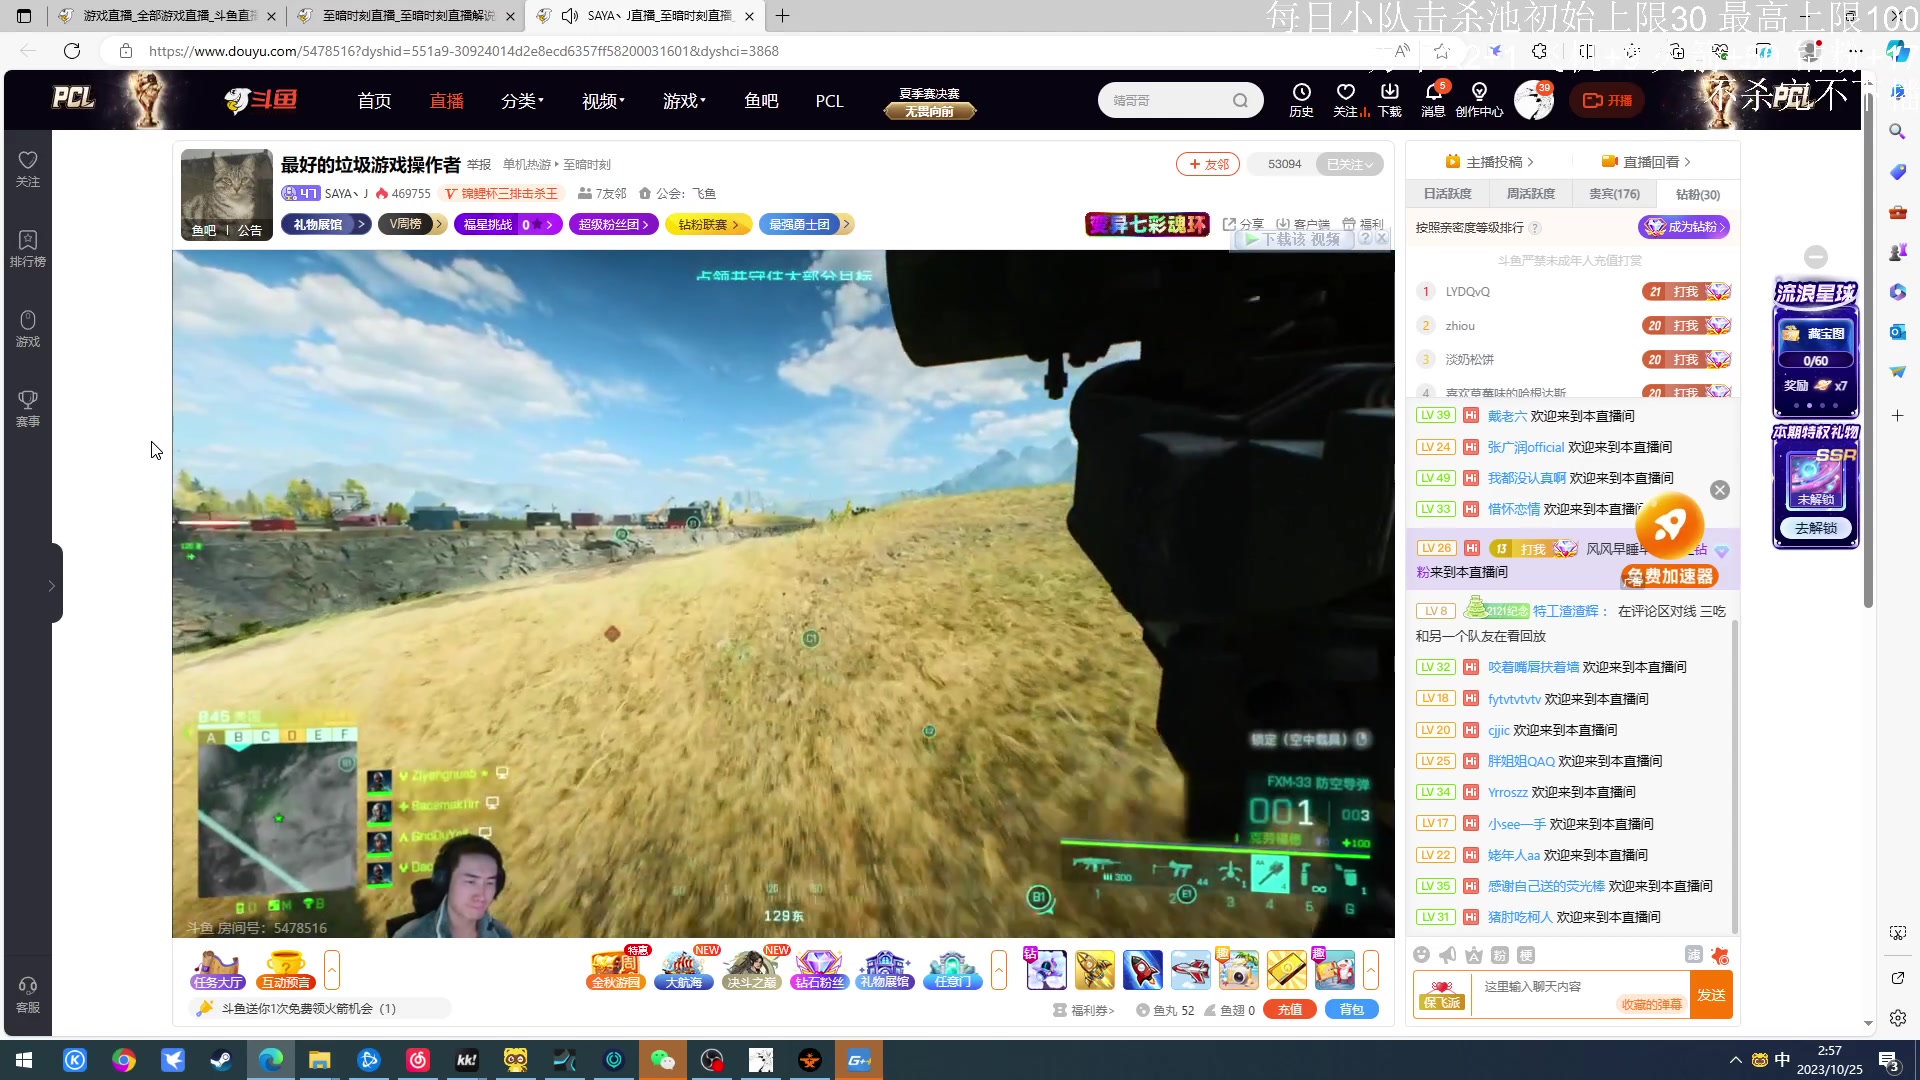Screen dimensions: 1920x1080
Task: Open 客服 customer service in sidebar
Action: tap(28, 995)
